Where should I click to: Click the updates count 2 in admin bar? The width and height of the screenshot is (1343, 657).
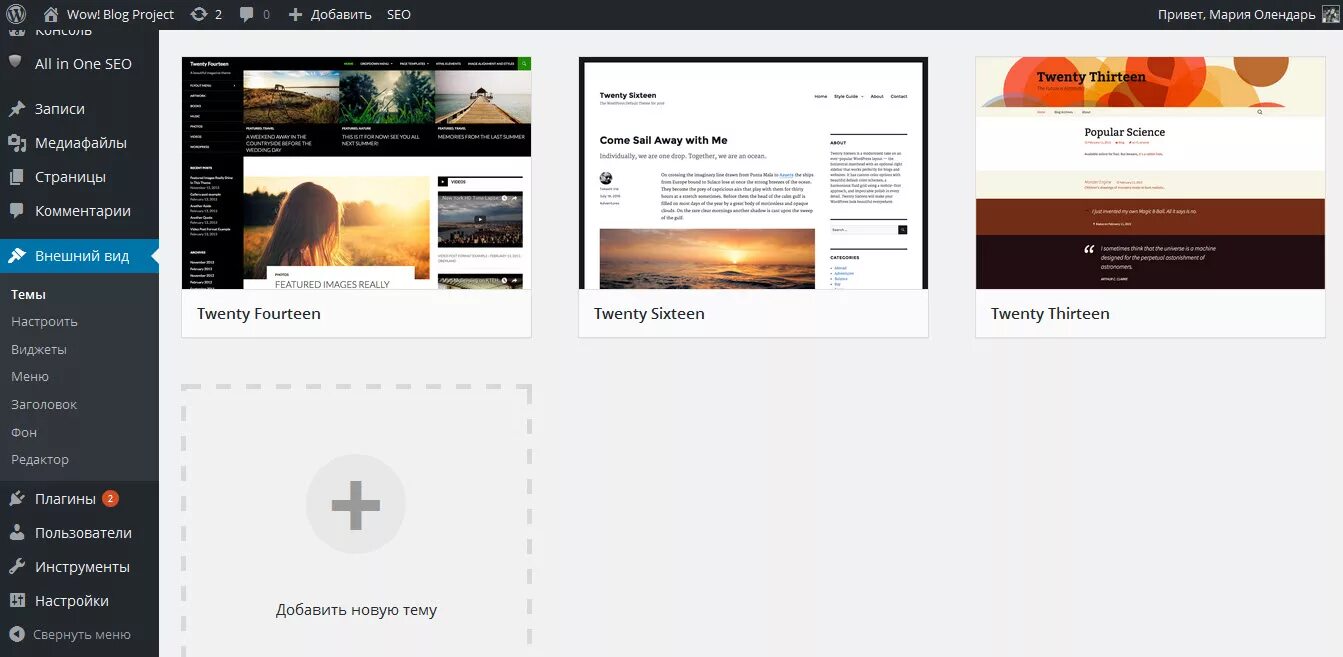pos(218,14)
